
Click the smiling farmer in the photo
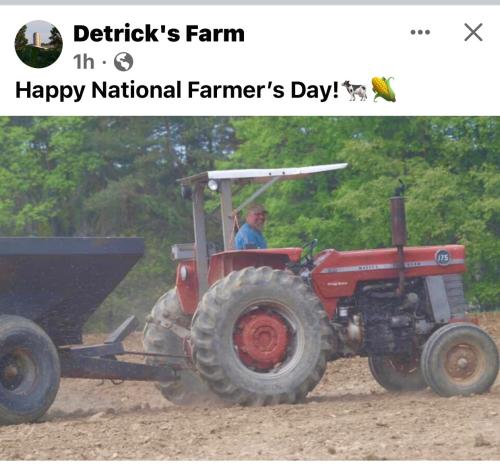pos(252,227)
